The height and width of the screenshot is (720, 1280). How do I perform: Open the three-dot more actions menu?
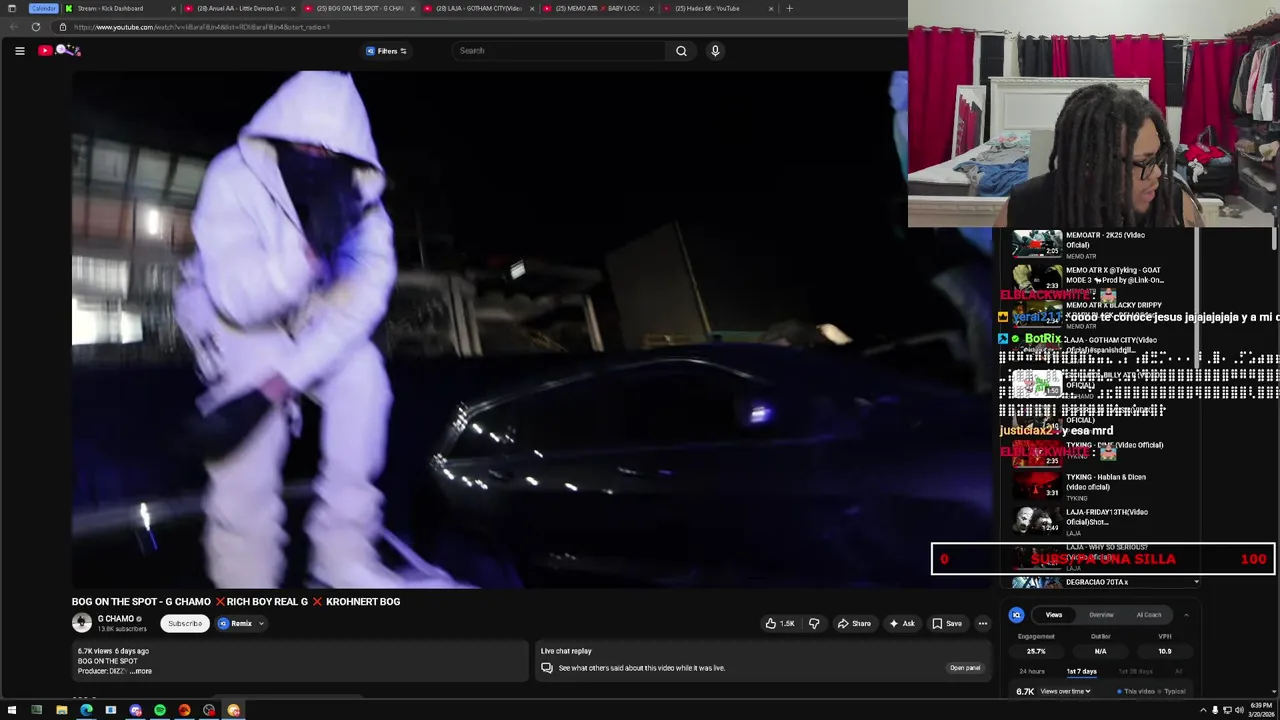982,623
